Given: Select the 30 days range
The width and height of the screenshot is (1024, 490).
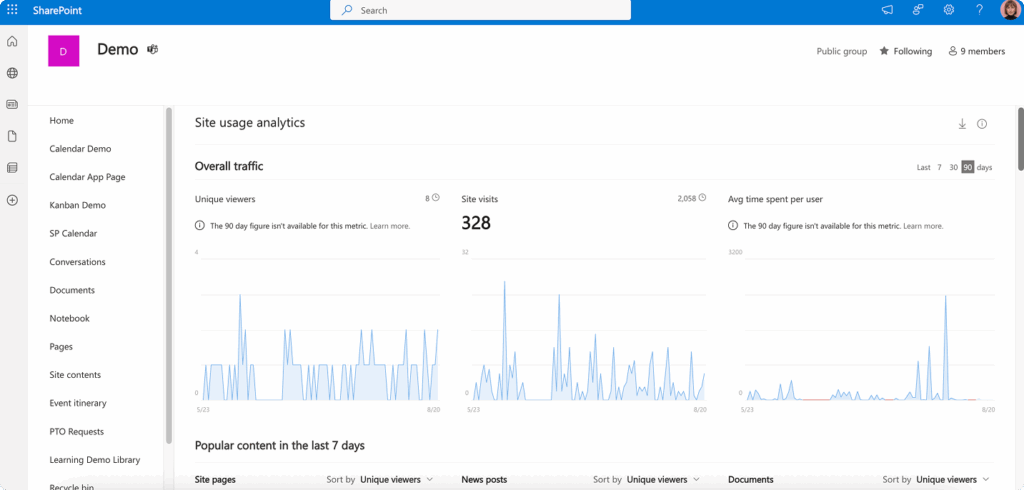Looking at the screenshot, I should pos(953,167).
